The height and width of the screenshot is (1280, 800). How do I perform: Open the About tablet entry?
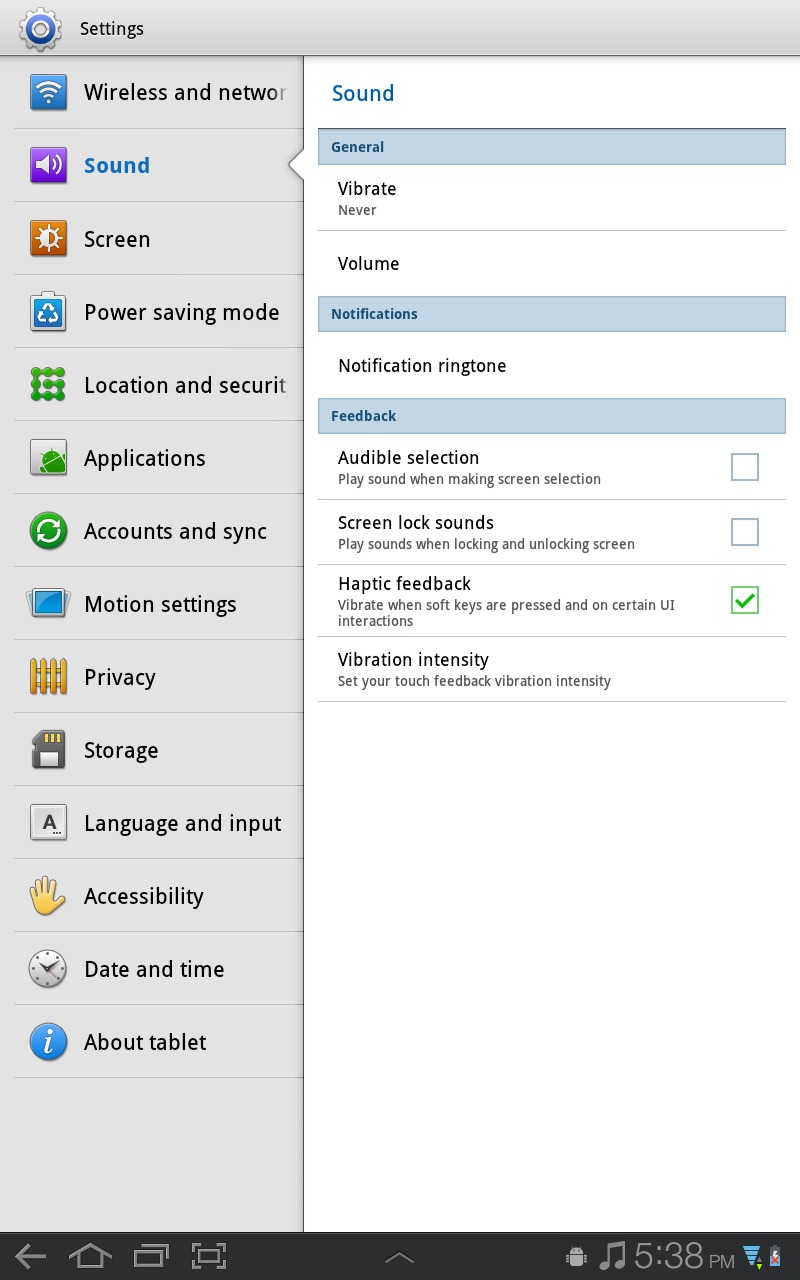159,1042
